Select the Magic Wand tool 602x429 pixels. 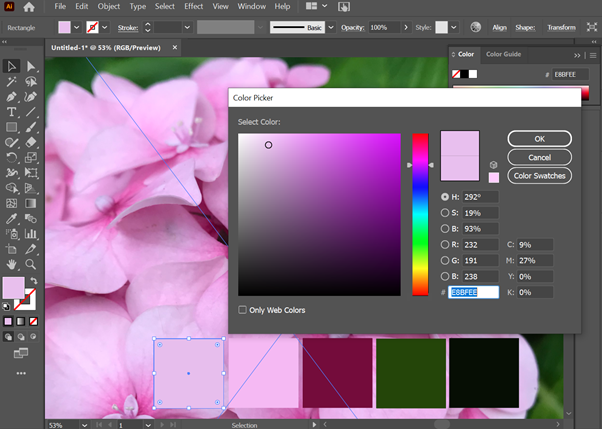pos(12,81)
